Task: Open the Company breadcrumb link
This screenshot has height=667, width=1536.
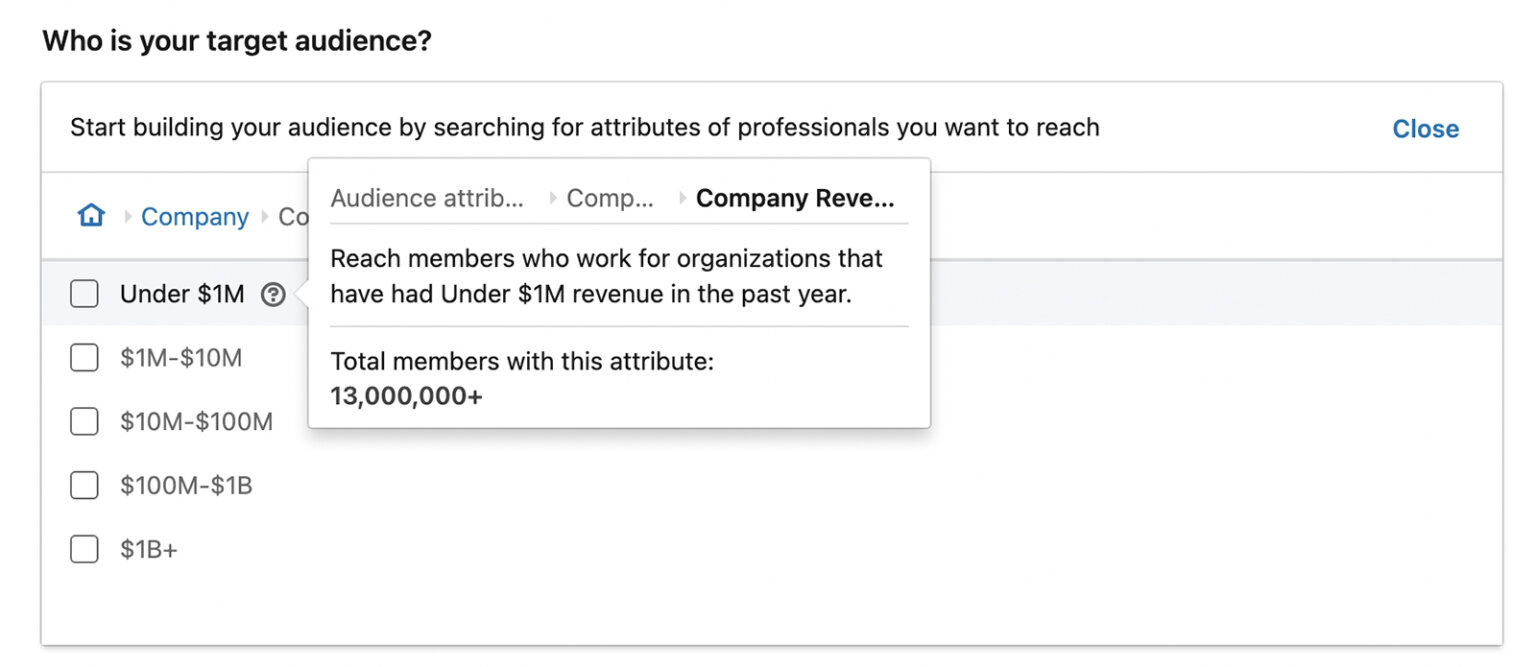Action: point(194,217)
